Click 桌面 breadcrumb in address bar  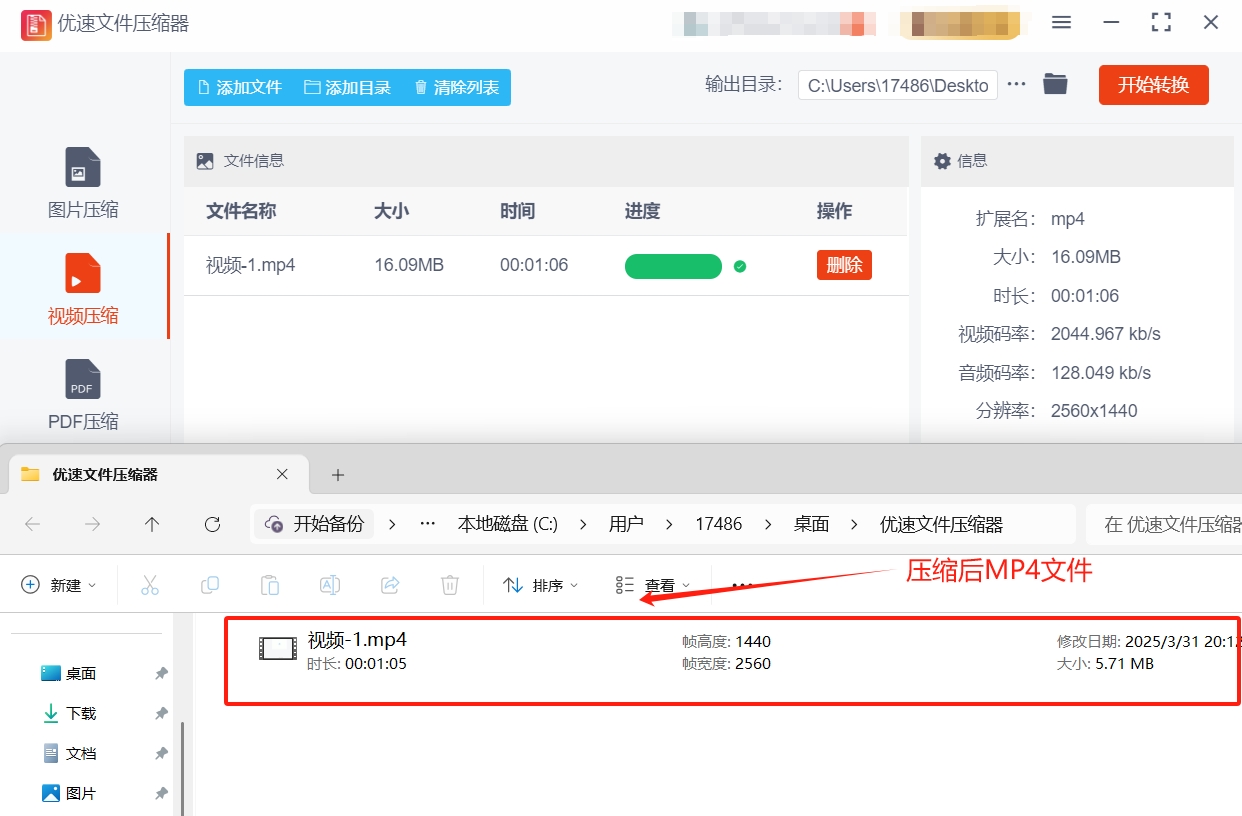tap(812, 524)
